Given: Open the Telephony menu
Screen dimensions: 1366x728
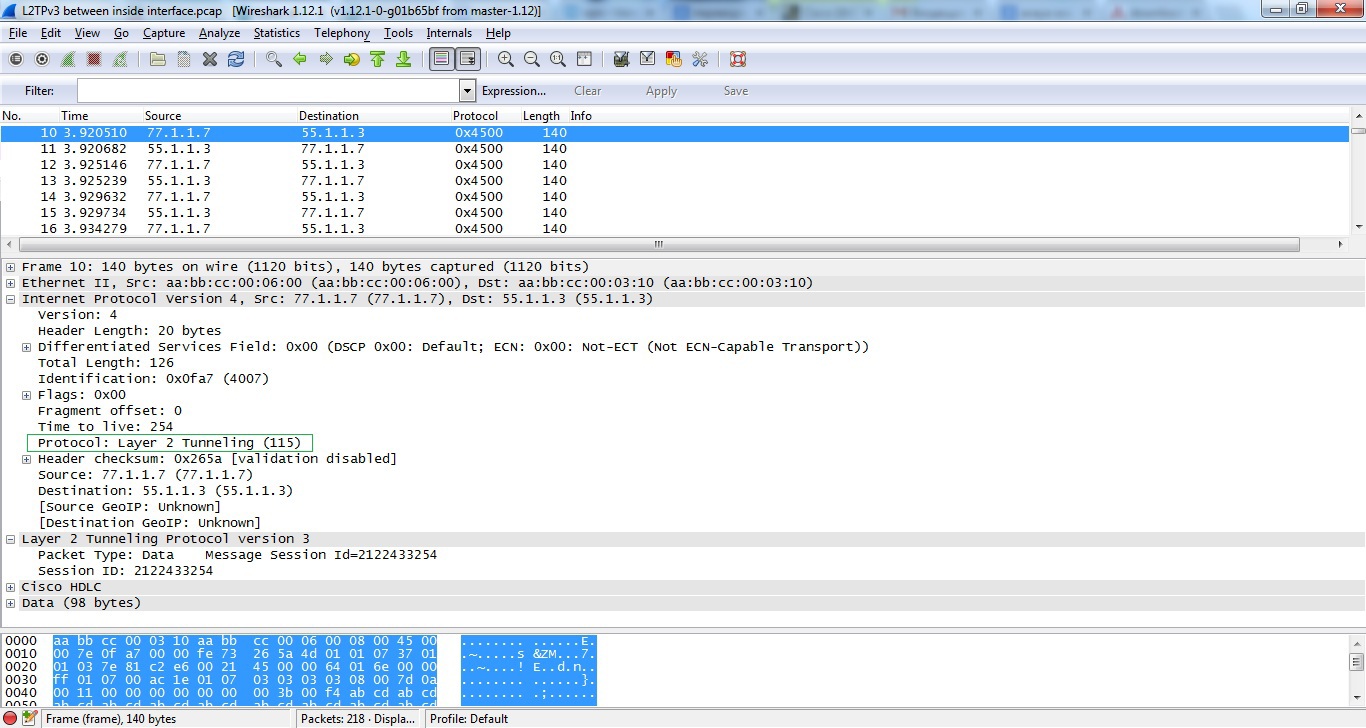Looking at the screenshot, I should pyautogui.click(x=342, y=33).
